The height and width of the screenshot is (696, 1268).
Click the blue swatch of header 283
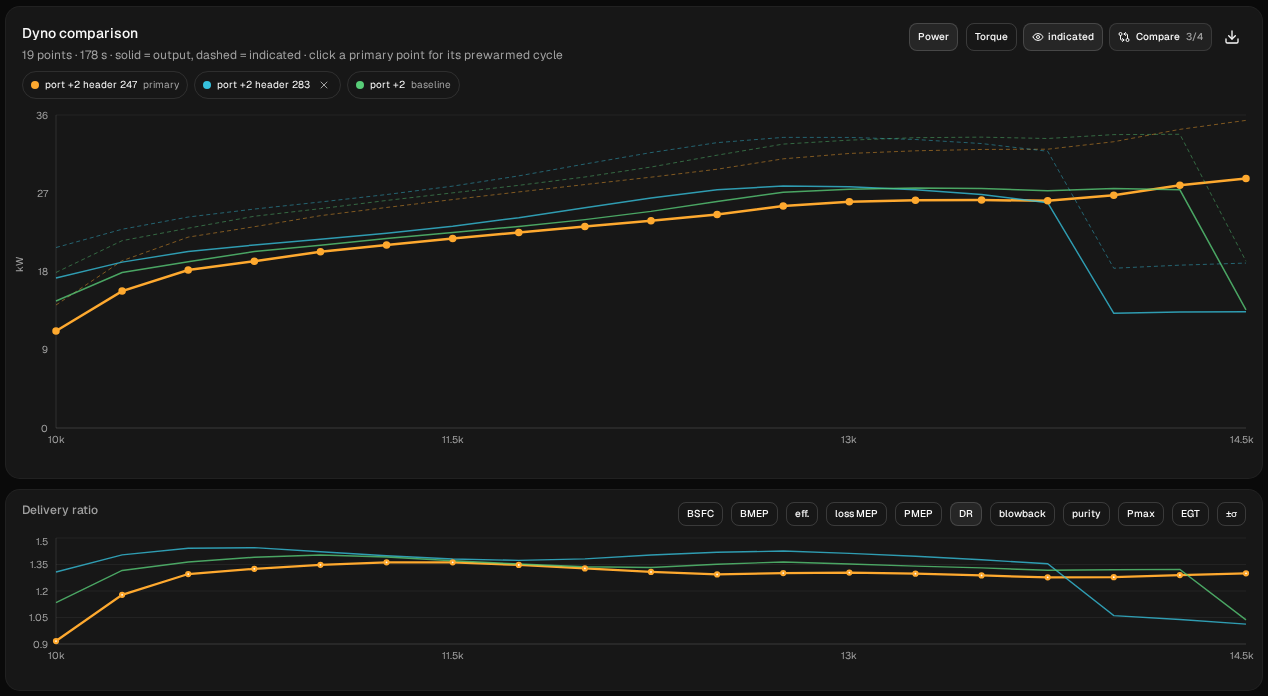coord(208,85)
